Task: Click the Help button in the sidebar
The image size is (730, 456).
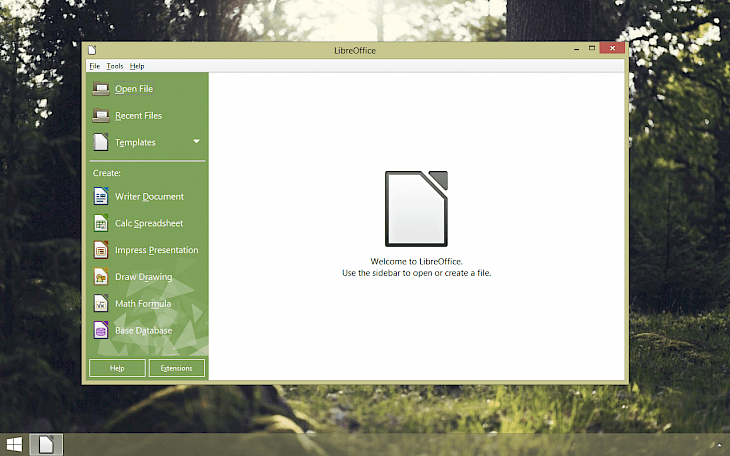Action: 117,368
